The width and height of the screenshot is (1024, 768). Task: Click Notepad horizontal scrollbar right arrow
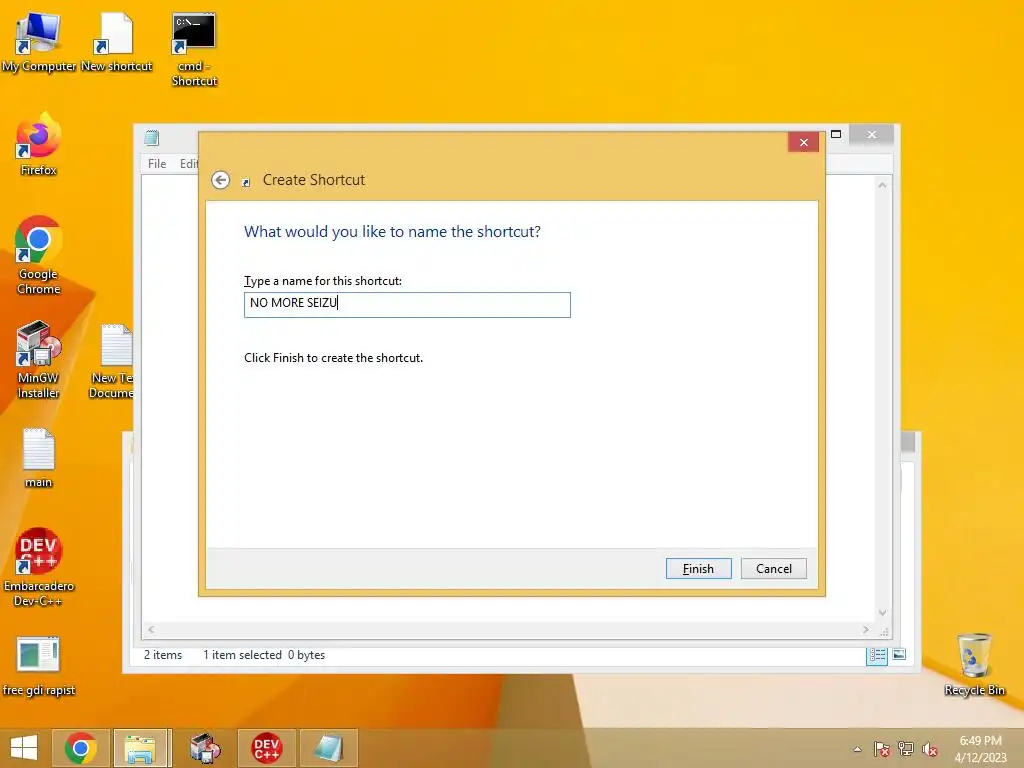pyautogui.click(x=865, y=630)
